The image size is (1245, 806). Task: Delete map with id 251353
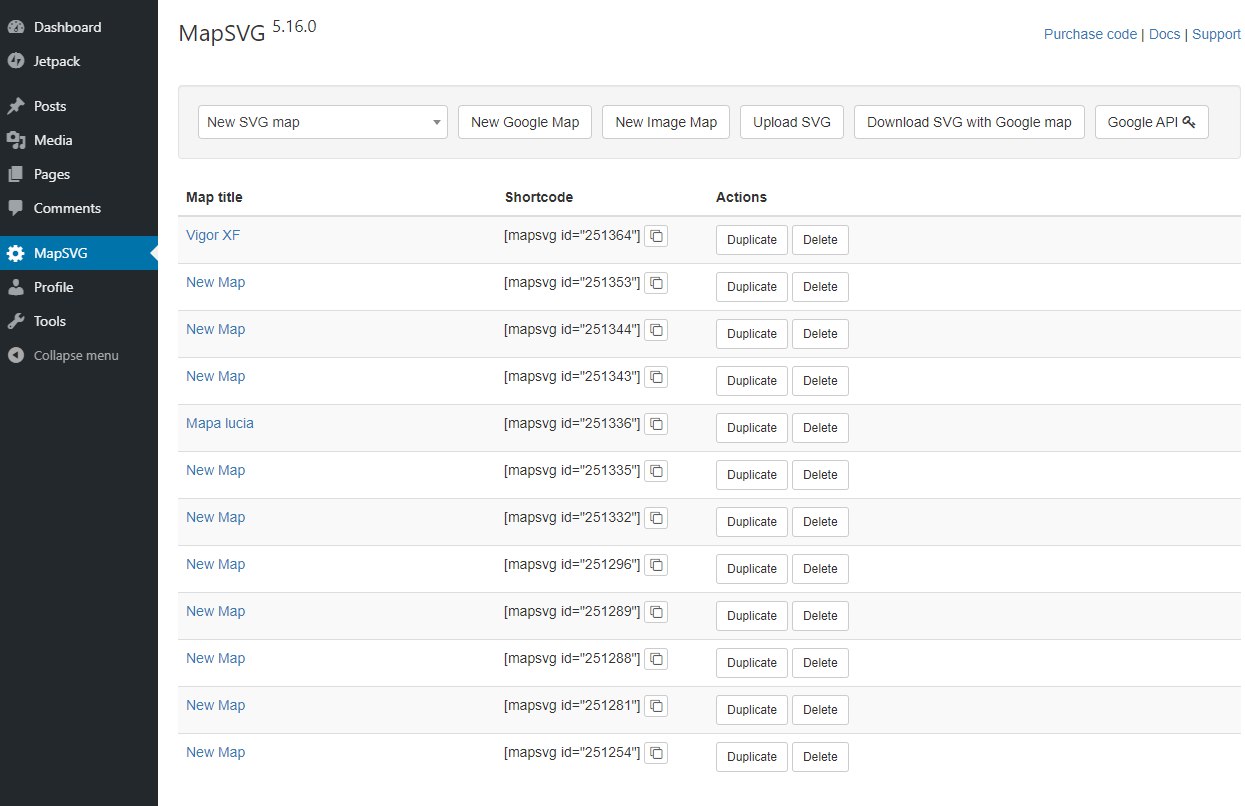point(820,287)
